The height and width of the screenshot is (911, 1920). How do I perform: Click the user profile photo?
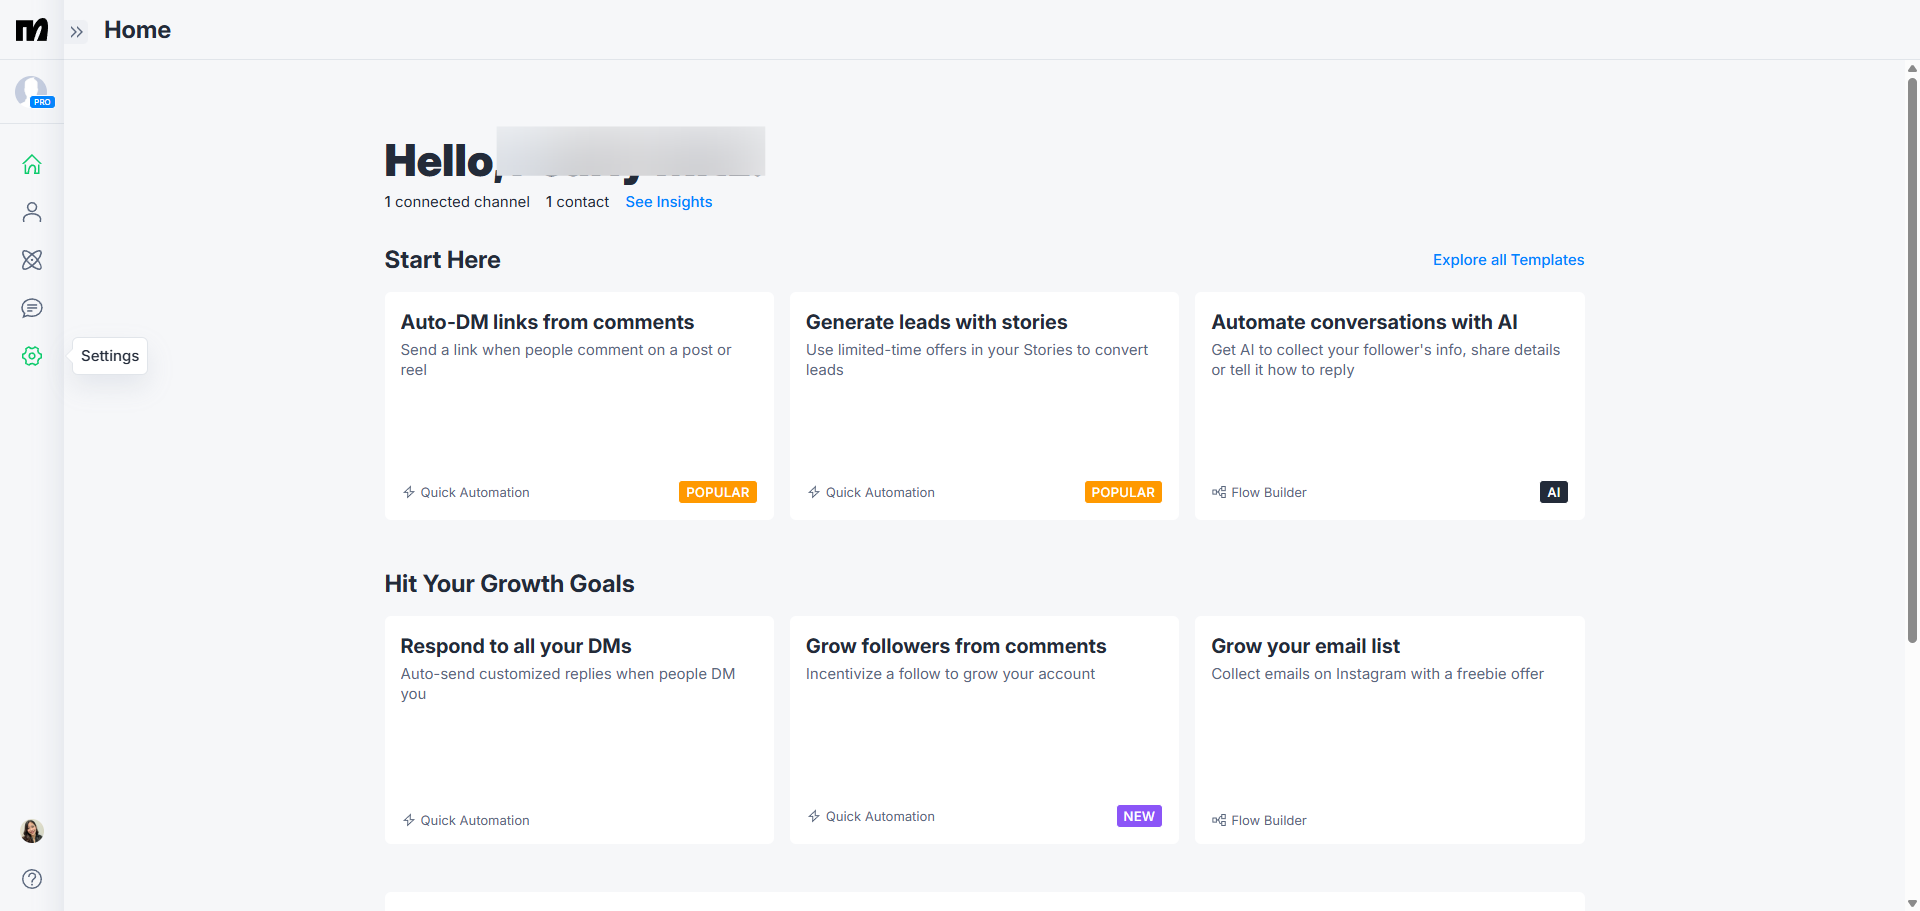[x=32, y=831]
